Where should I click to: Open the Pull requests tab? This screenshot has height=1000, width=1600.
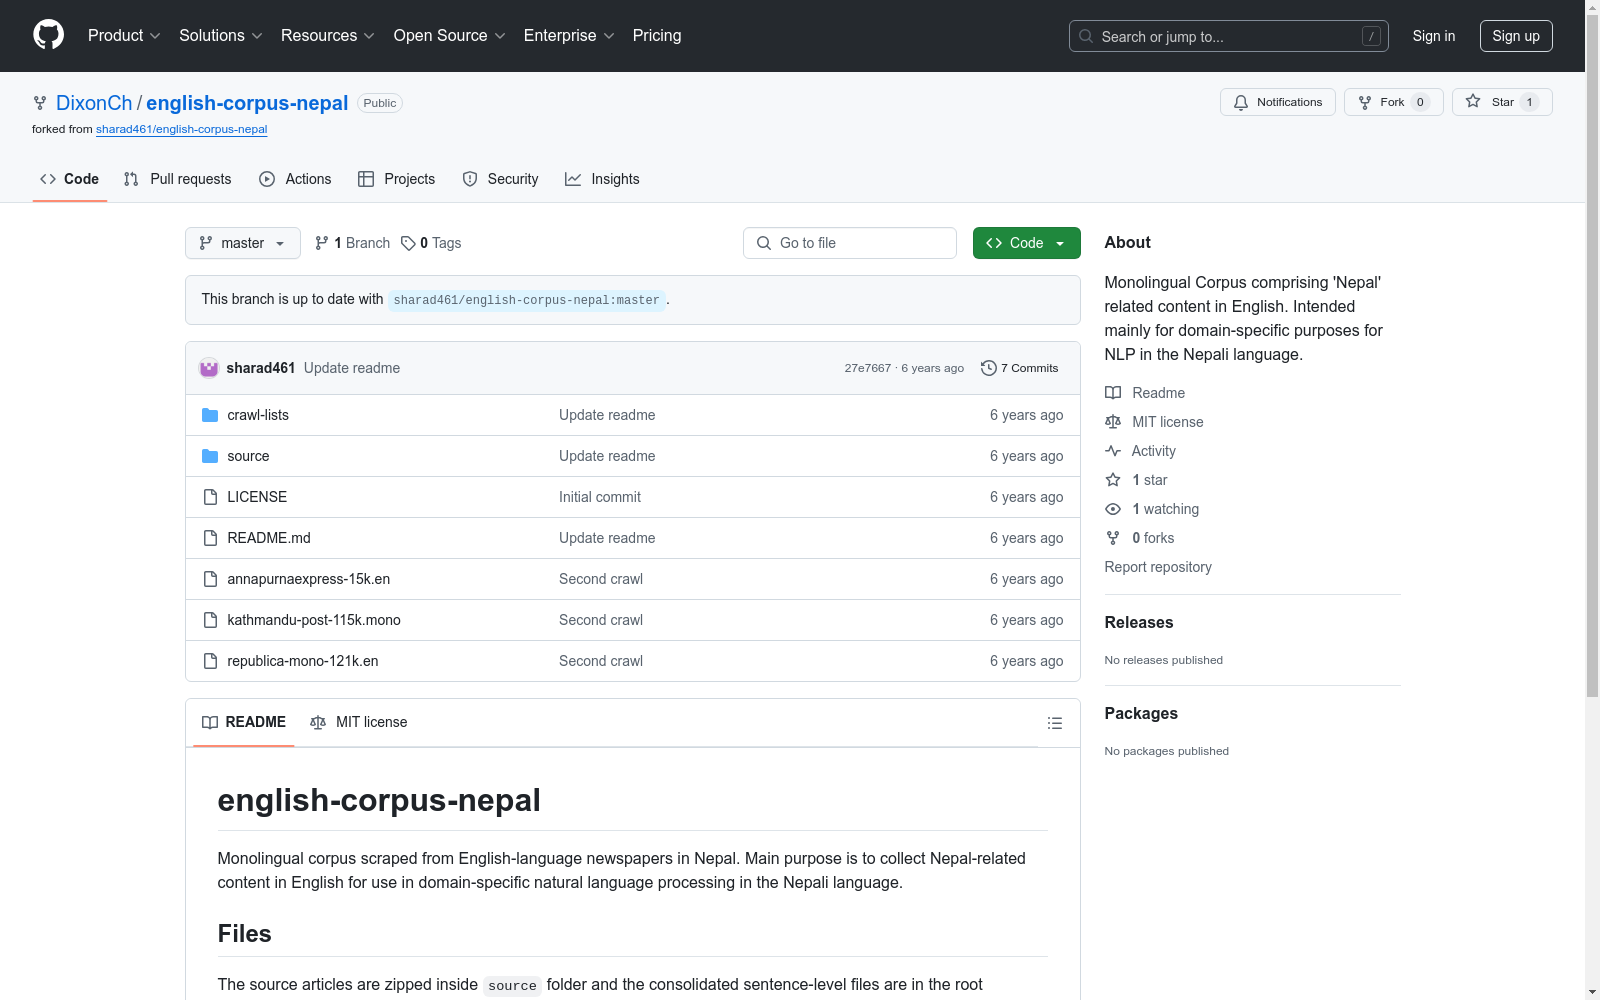click(177, 179)
